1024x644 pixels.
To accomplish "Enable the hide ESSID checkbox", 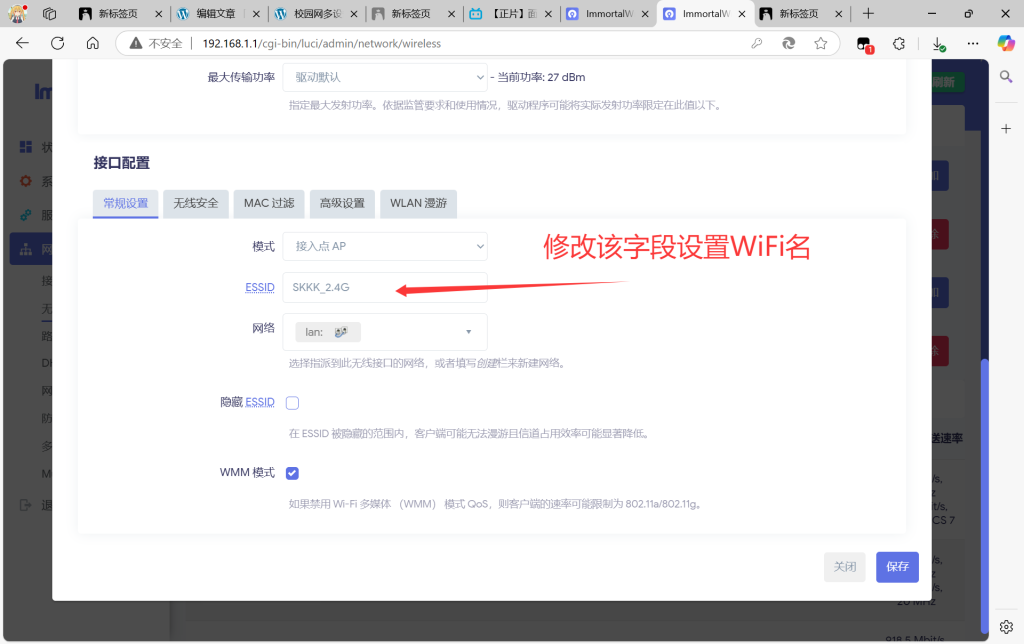I will pyautogui.click(x=292, y=403).
